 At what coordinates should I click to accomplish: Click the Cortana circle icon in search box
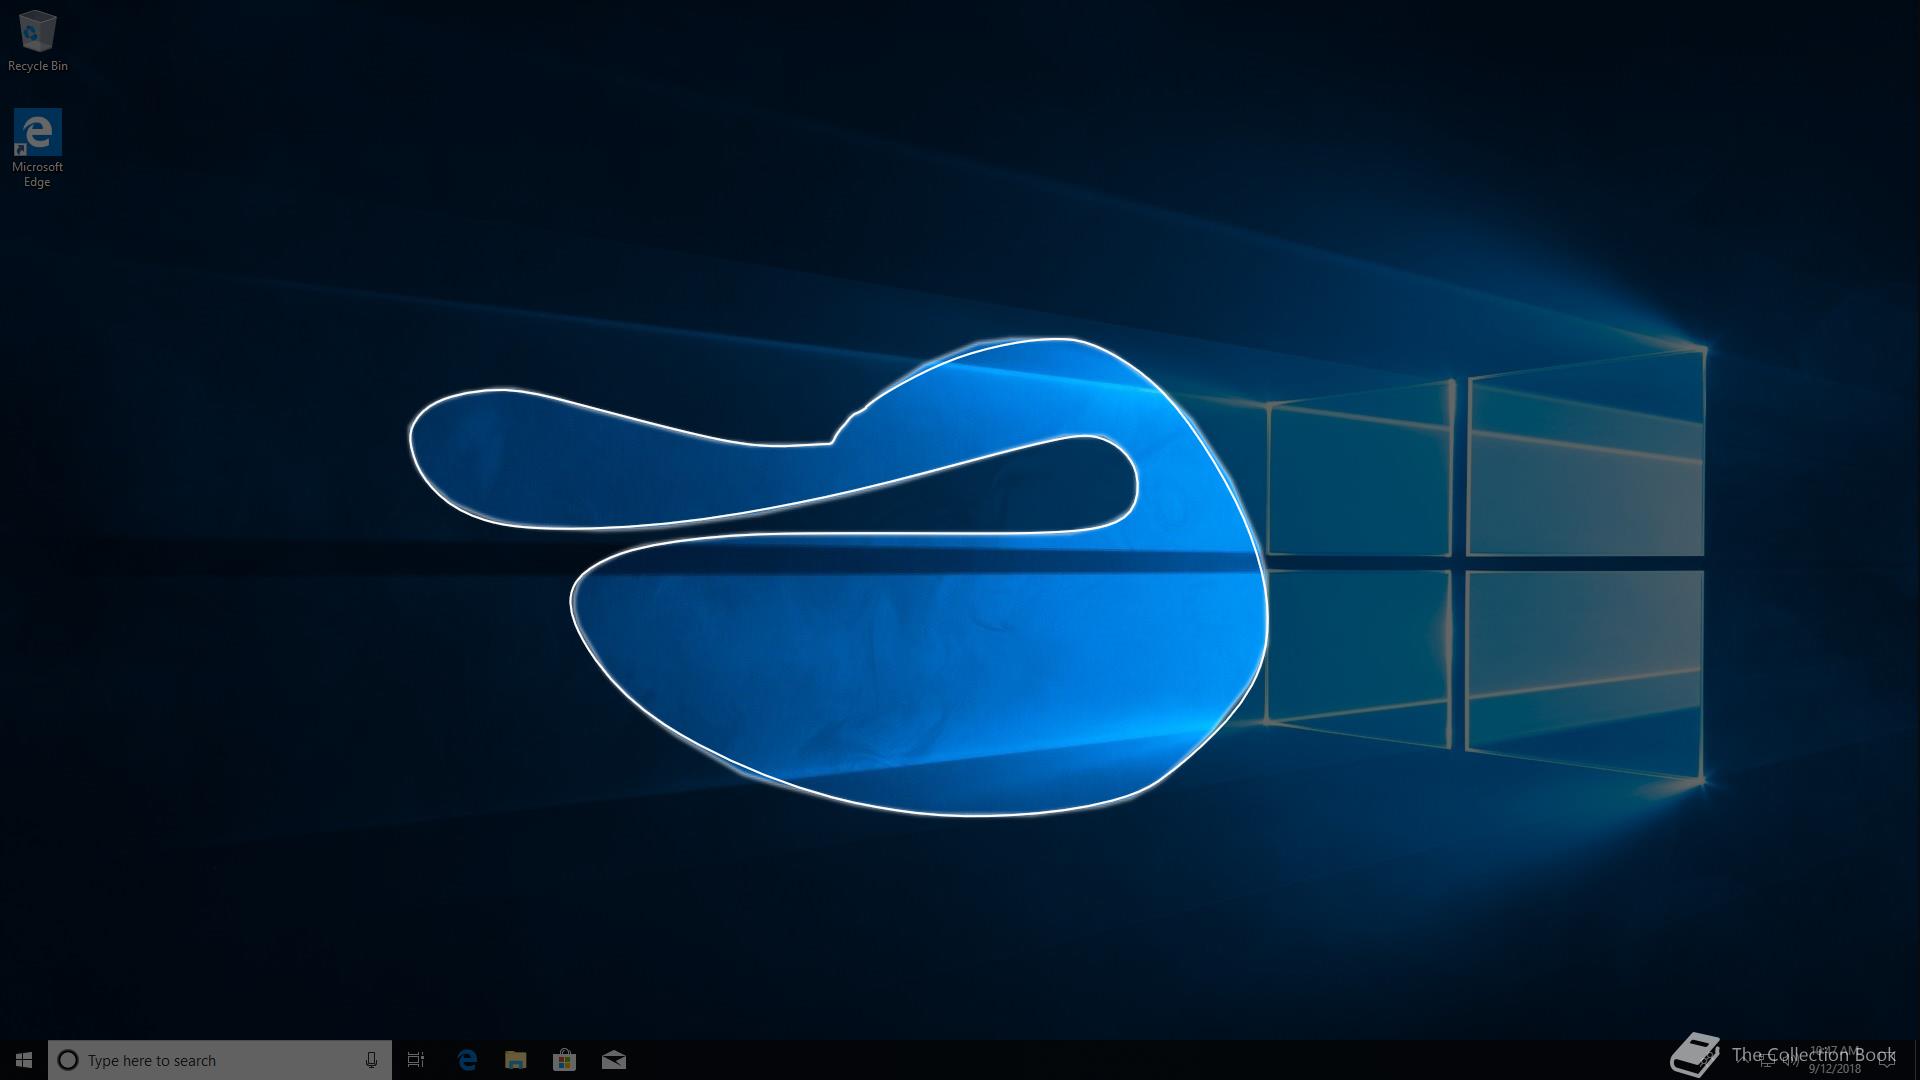pyautogui.click(x=68, y=1060)
